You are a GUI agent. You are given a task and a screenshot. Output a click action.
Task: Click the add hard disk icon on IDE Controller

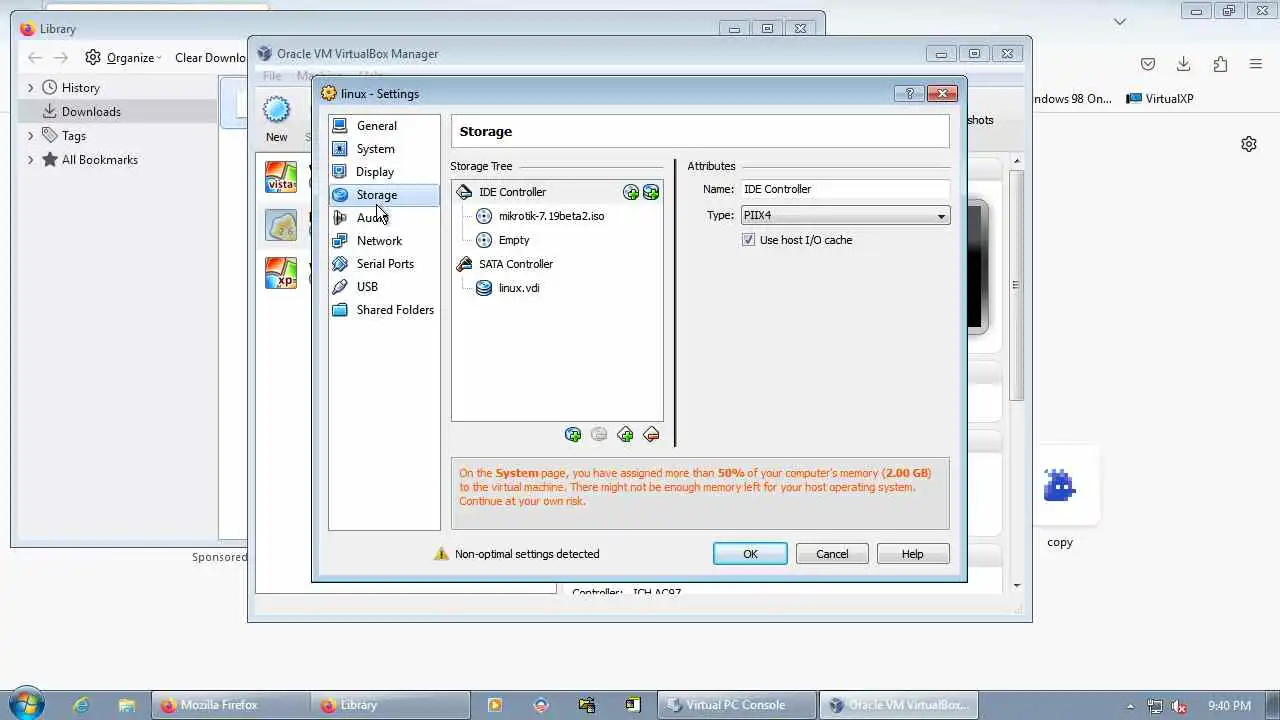[x=651, y=192]
